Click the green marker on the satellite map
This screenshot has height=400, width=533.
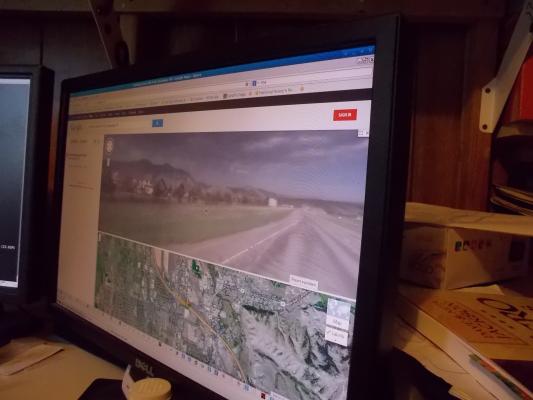pyautogui.click(x=195, y=266)
